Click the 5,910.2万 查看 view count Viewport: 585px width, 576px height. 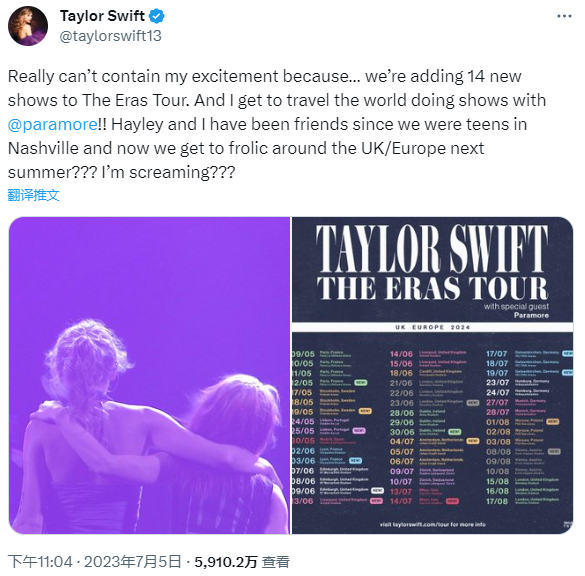pyautogui.click(x=242, y=561)
